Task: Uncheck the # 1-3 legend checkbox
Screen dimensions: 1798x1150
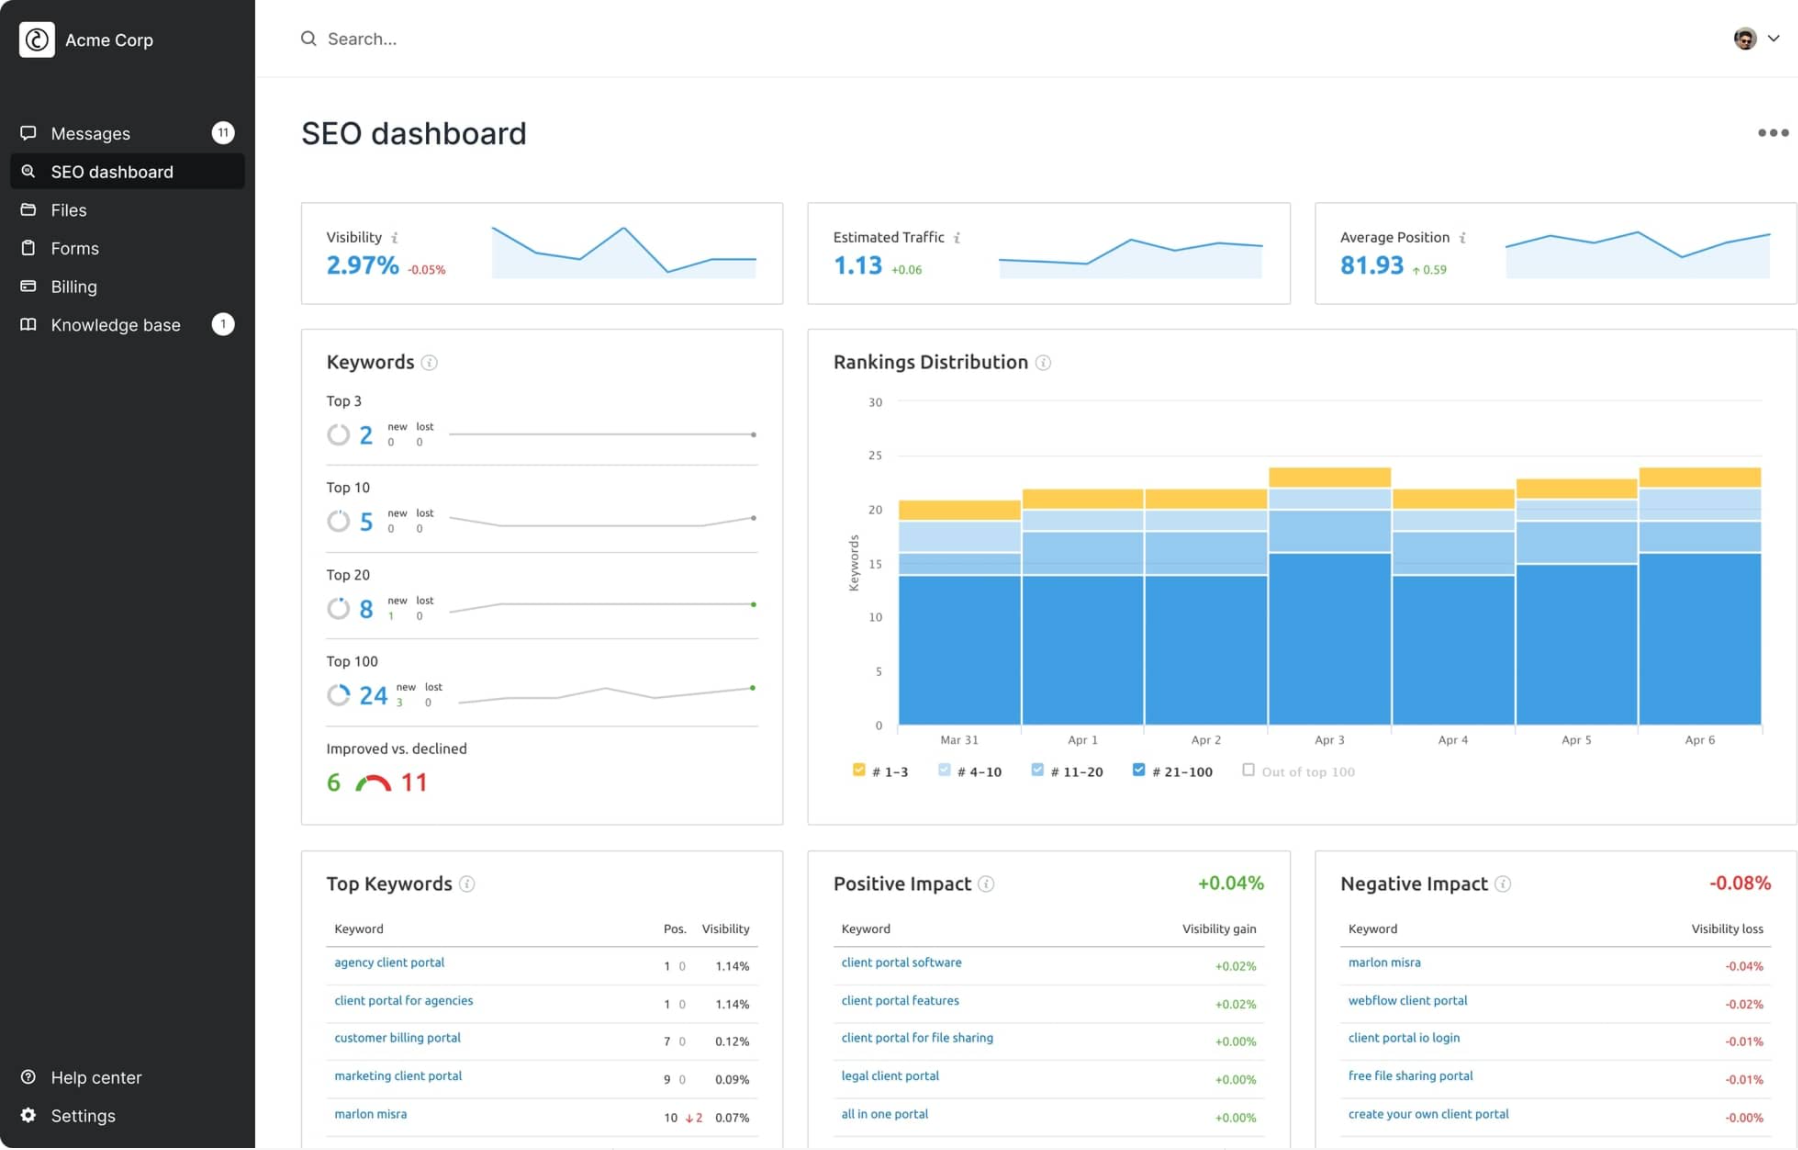Action: 858,770
